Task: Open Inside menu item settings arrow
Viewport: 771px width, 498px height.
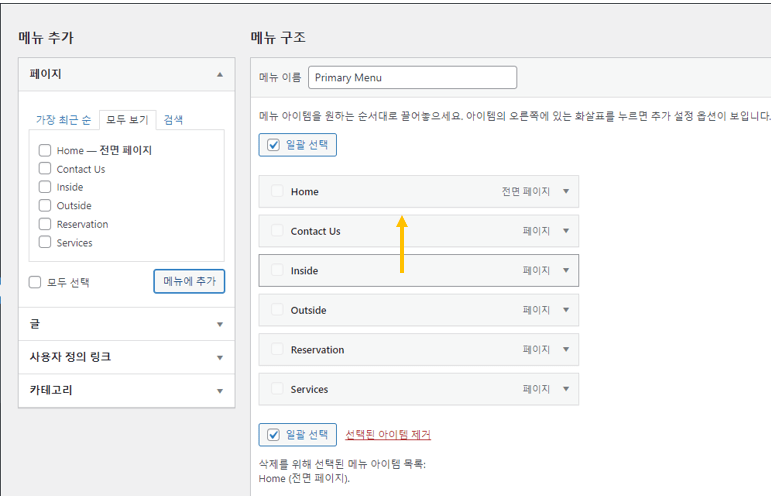Action: (566, 270)
